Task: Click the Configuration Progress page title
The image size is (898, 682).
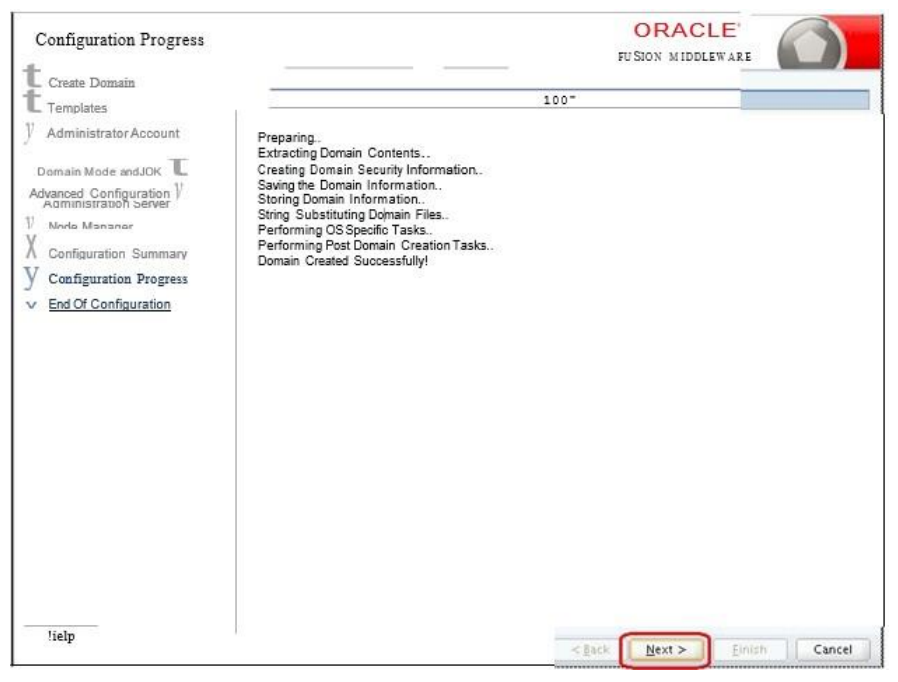Action: pyautogui.click(x=120, y=40)
